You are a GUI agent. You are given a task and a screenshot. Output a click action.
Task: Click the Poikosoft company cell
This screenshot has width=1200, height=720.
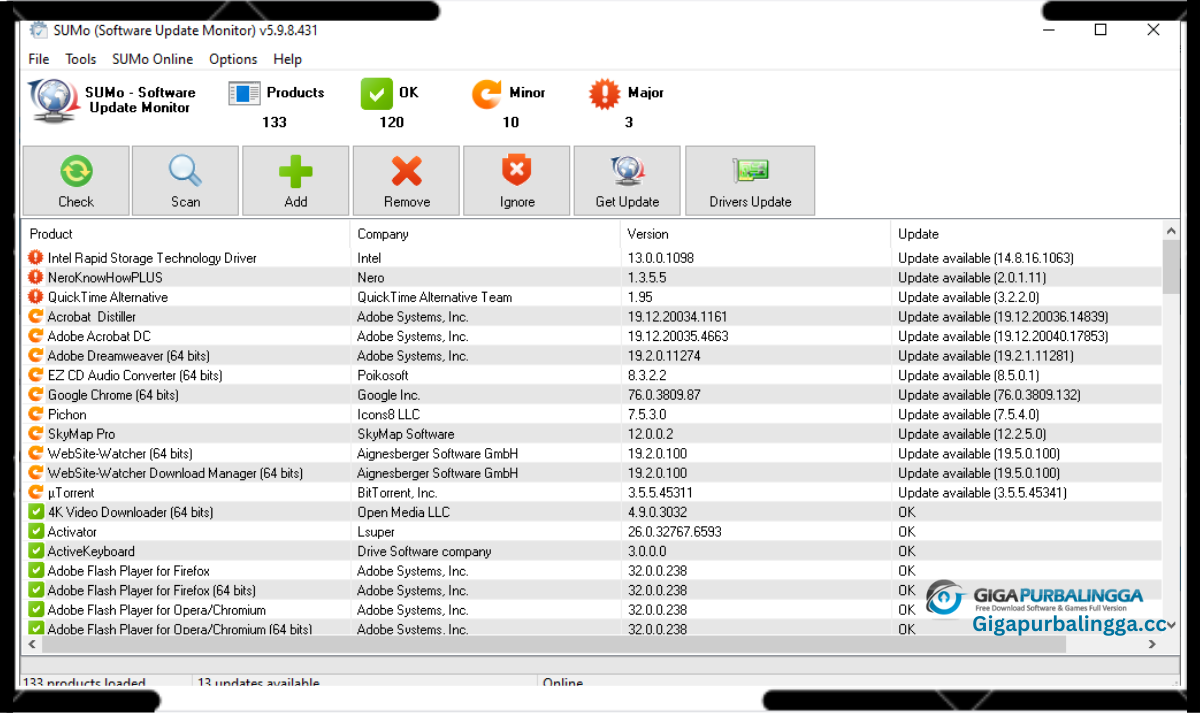383,375
